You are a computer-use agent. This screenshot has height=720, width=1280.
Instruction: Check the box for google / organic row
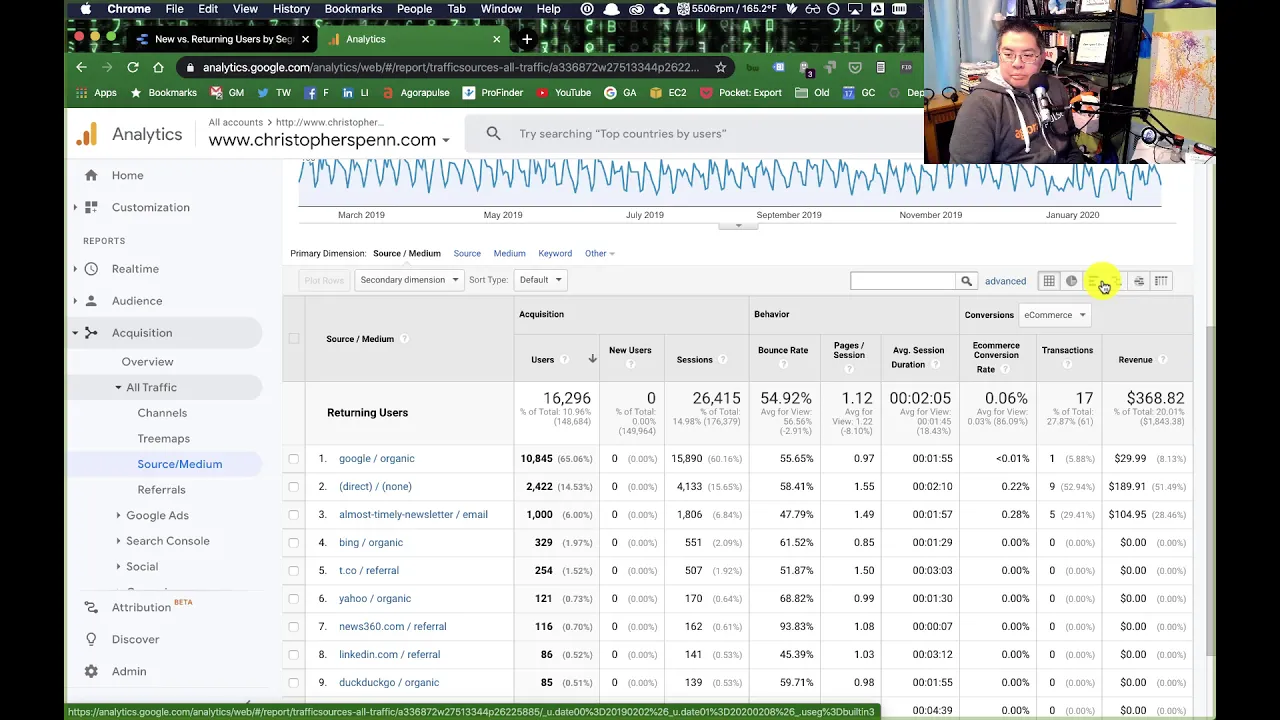point(293,459)
